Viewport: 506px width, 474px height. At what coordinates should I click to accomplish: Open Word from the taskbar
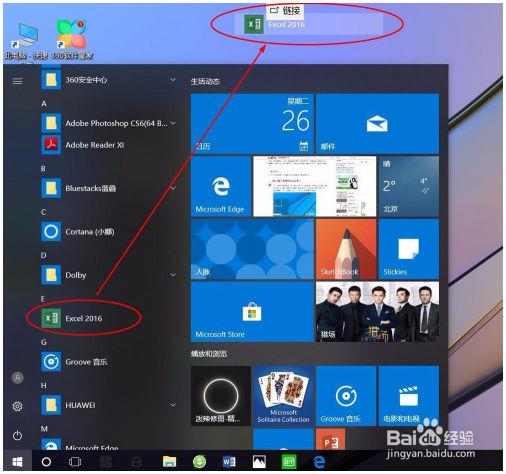click(229, 462)
